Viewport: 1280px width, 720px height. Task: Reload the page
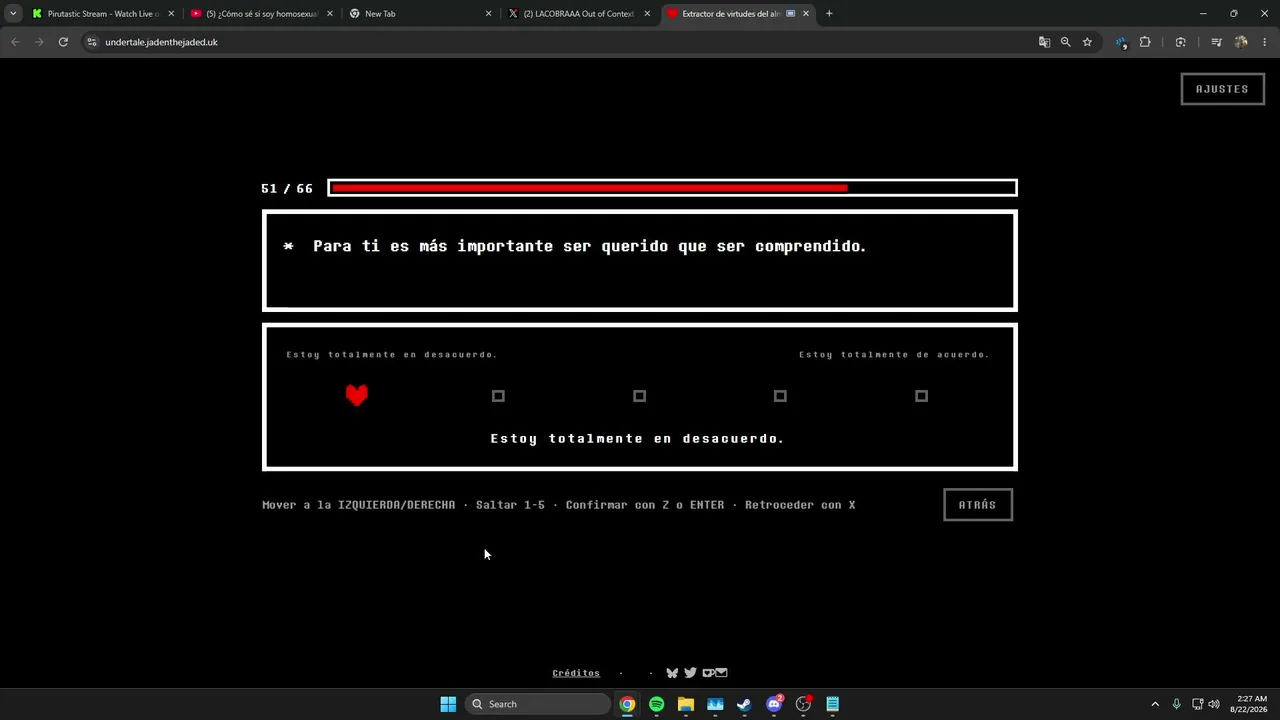(x=63, y=42)
